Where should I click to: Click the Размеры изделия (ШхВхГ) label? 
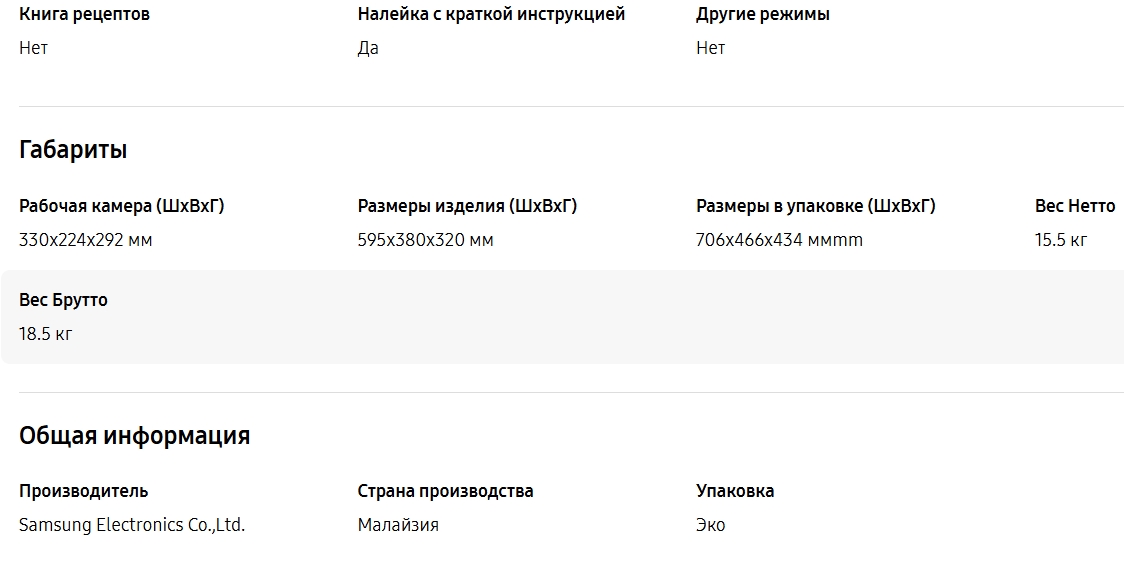pos(467,206)
